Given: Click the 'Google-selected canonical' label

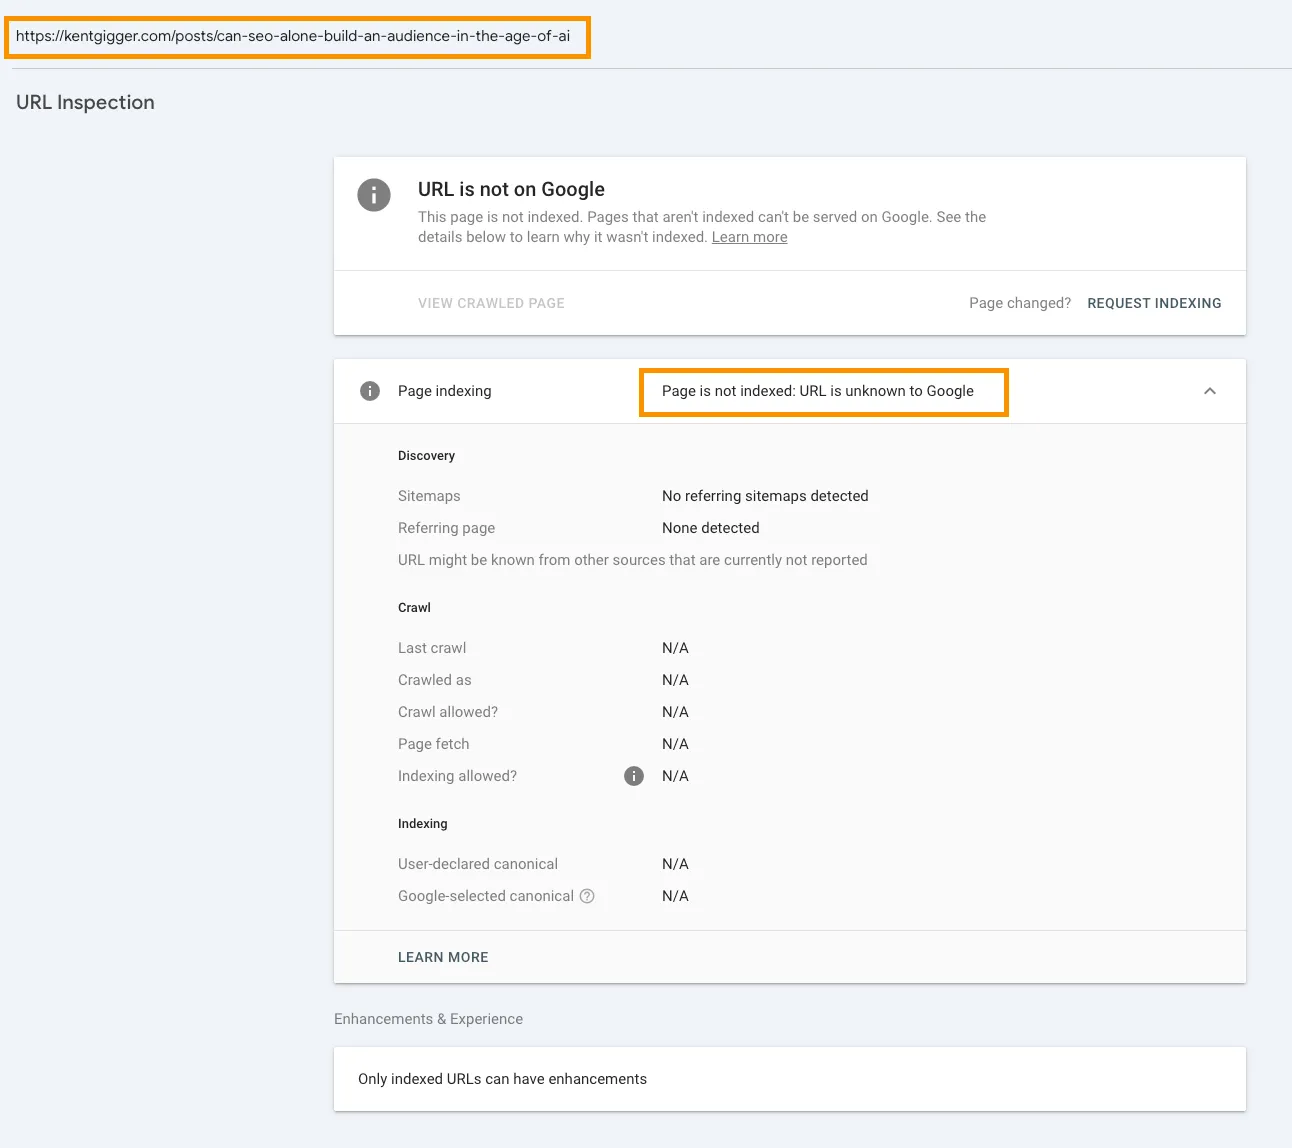Looking at the screenshot, I should (486, 896).
